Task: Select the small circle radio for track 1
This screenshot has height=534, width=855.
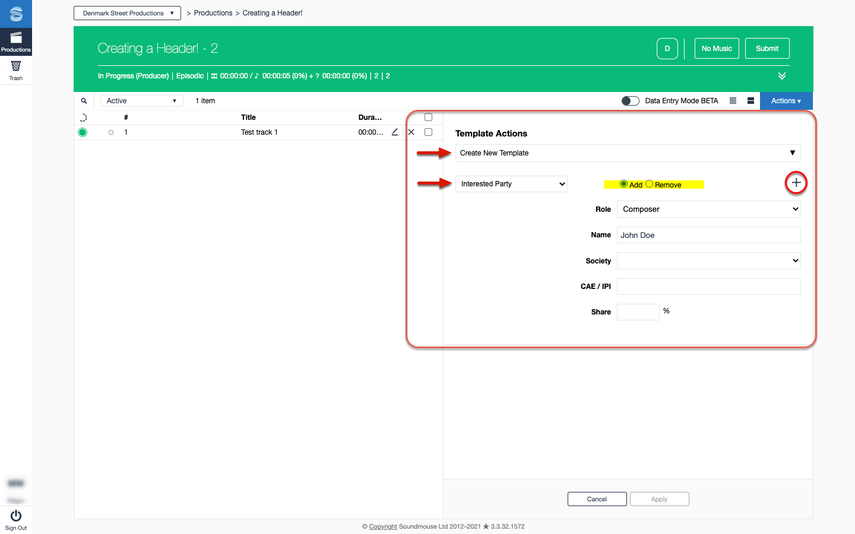Action: 111,133
